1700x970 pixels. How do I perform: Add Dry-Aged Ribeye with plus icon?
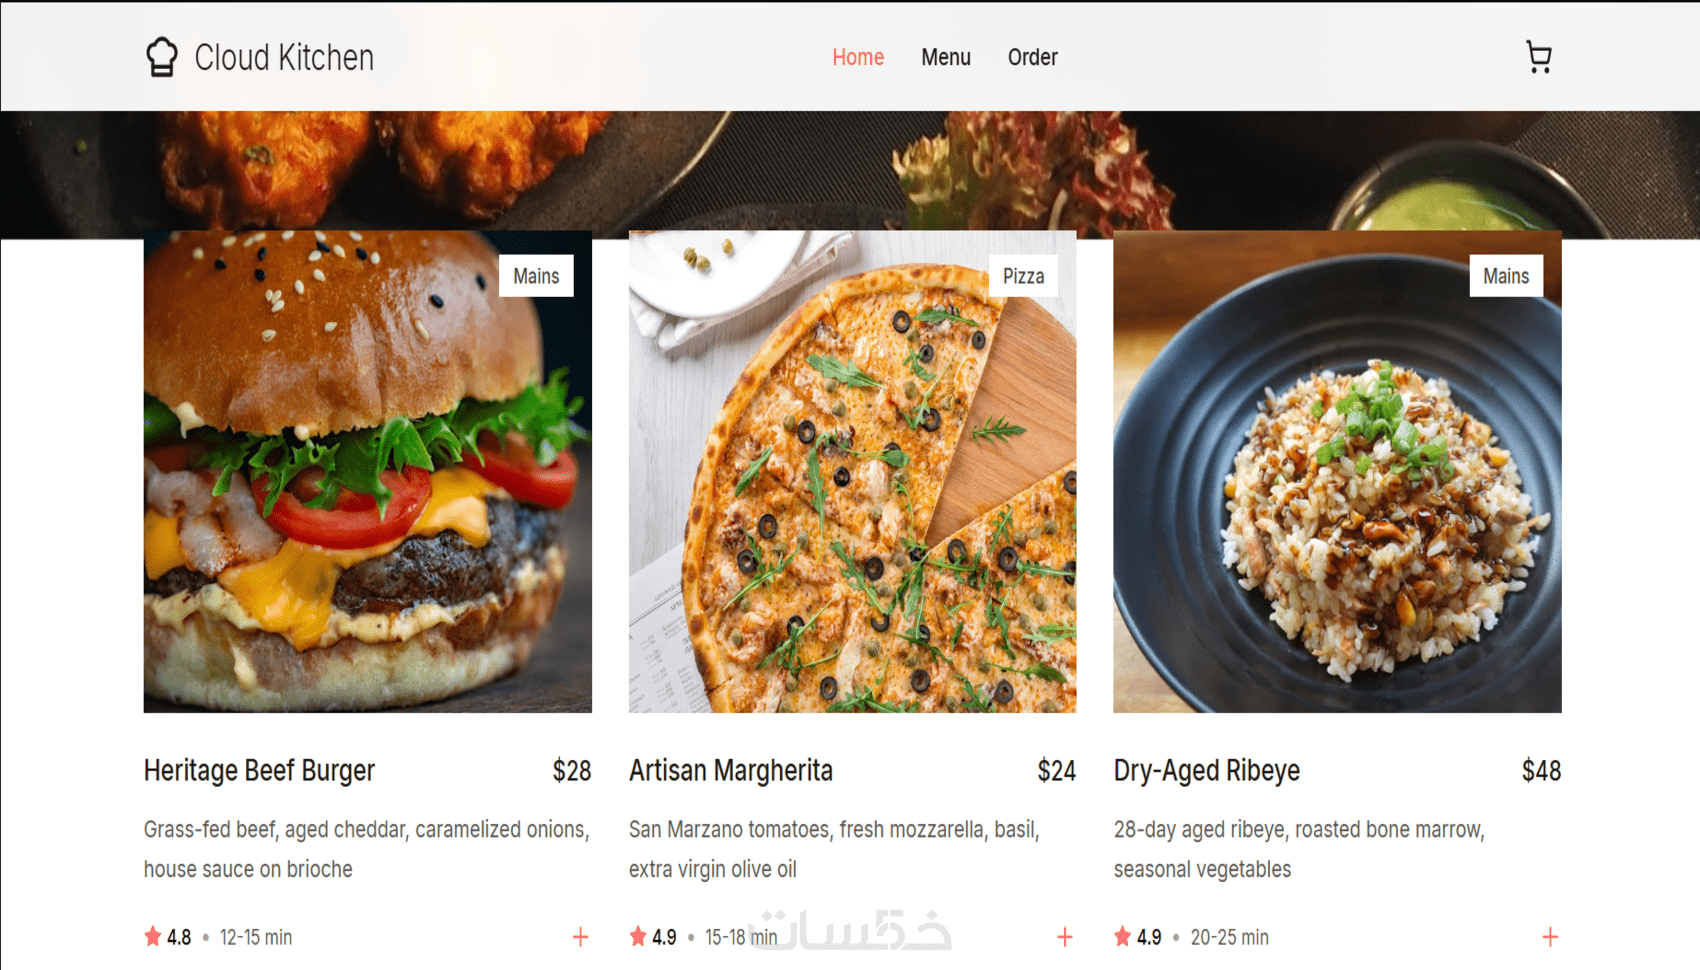1549,937
